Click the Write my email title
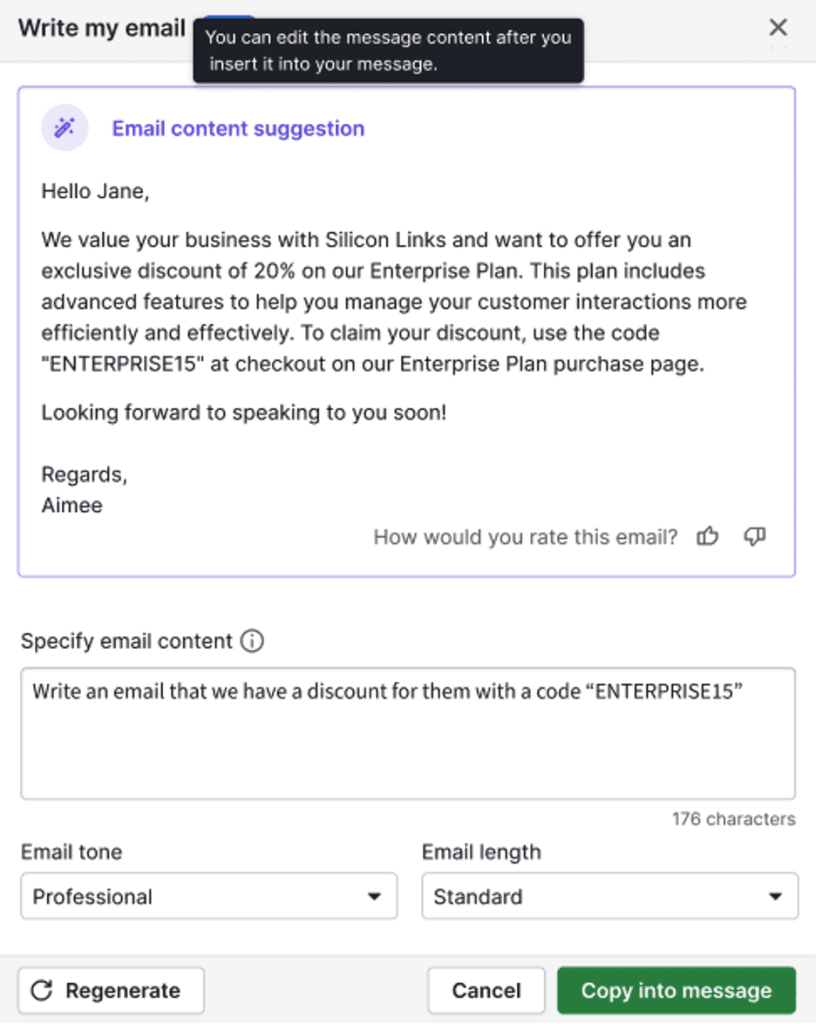The width and height of the screenshot is (816, 1024). click(x=100, y=28)
